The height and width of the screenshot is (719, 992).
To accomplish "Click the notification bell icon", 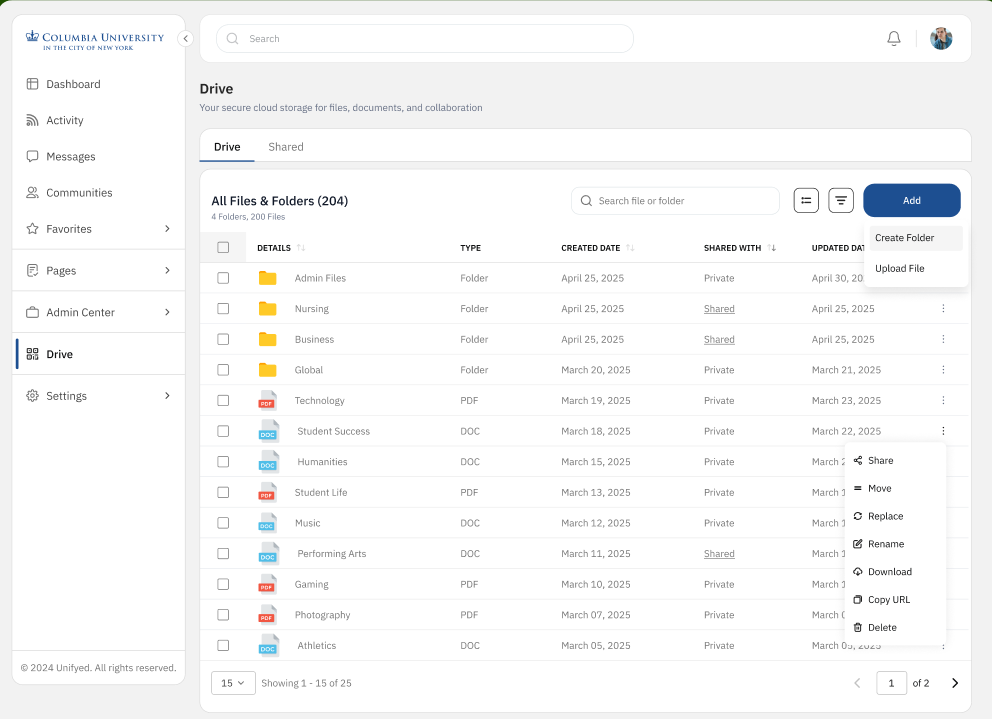I will 894,39.
